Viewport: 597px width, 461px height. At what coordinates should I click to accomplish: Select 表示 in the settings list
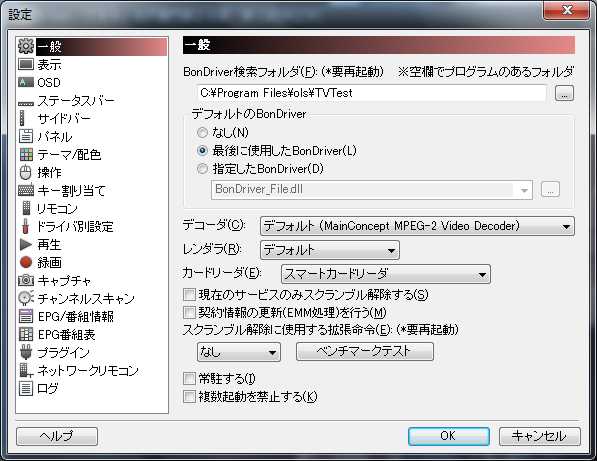coord(49,64)
